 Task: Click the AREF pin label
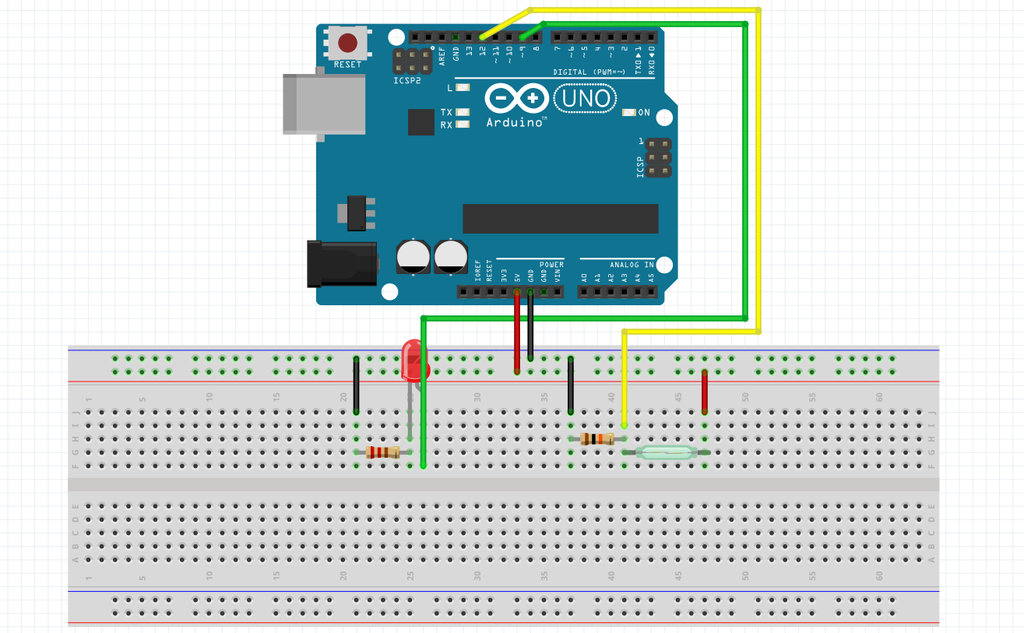point(442,55)
